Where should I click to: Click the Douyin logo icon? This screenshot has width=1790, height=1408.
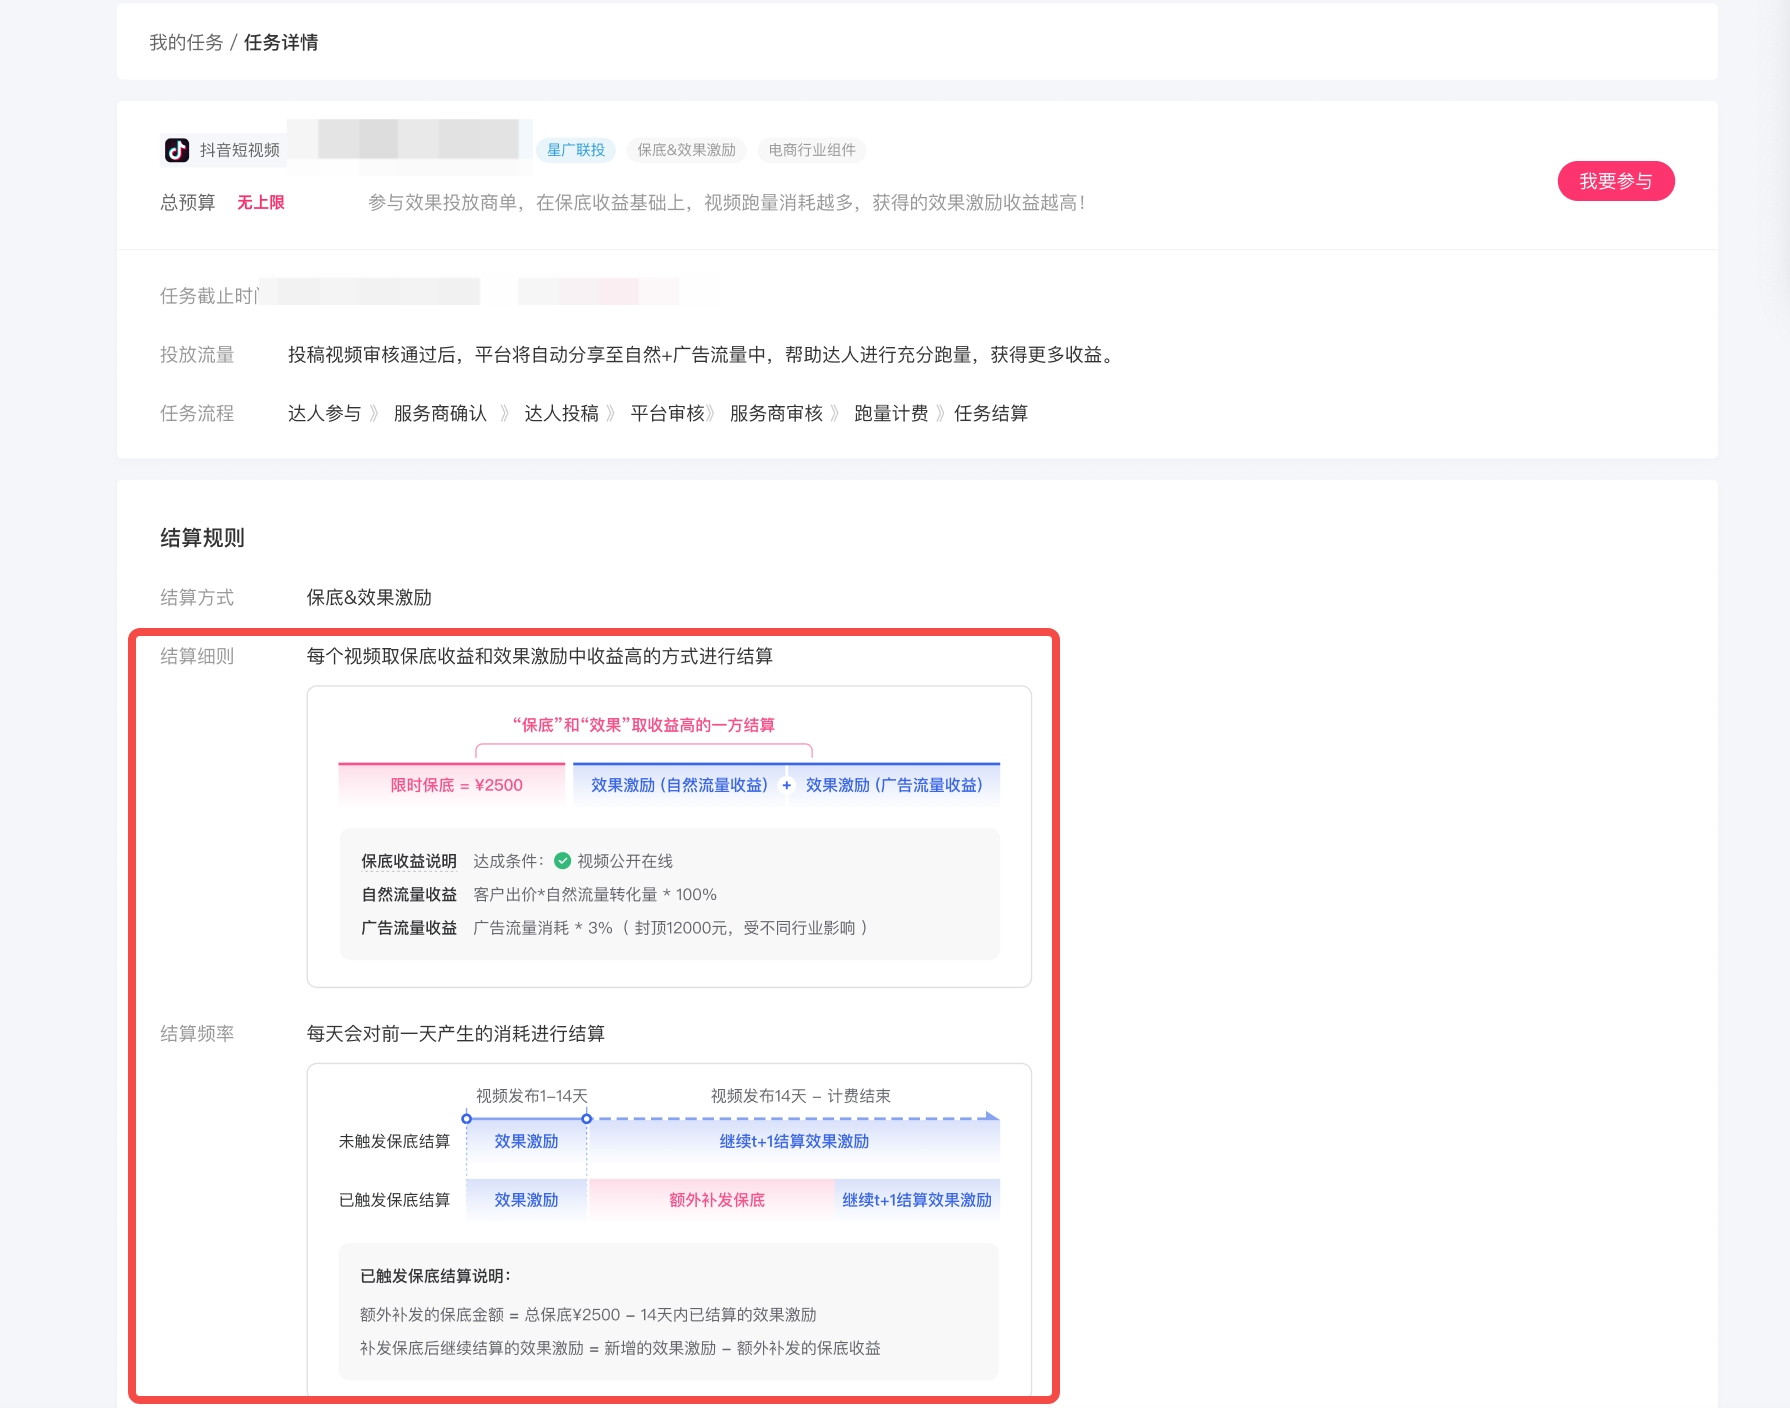pyautogui.click(x=177, y=150)
